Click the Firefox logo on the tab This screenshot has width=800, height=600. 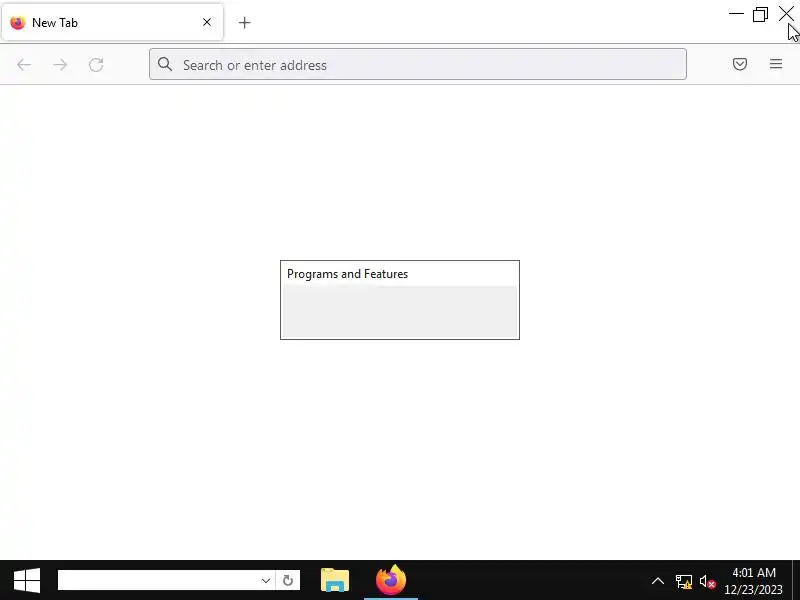click(x=18, y=22)
